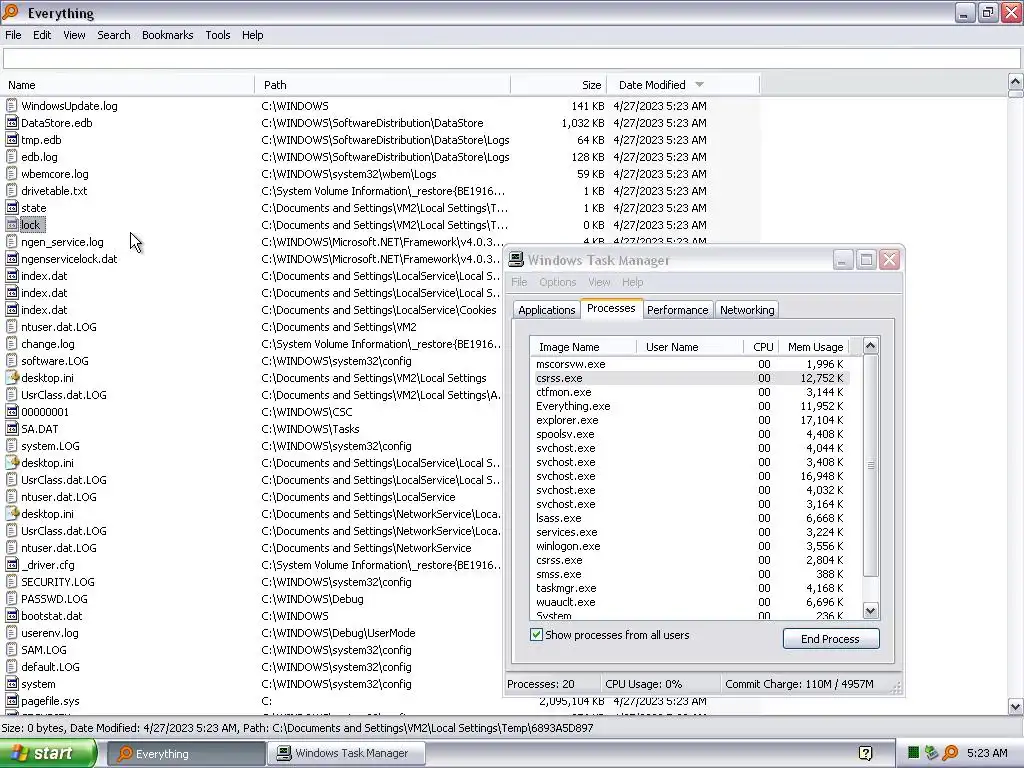This screenshot has height=768, width=1024.
Task: Sort Everything results by Size column
Action: pos(558,85)
